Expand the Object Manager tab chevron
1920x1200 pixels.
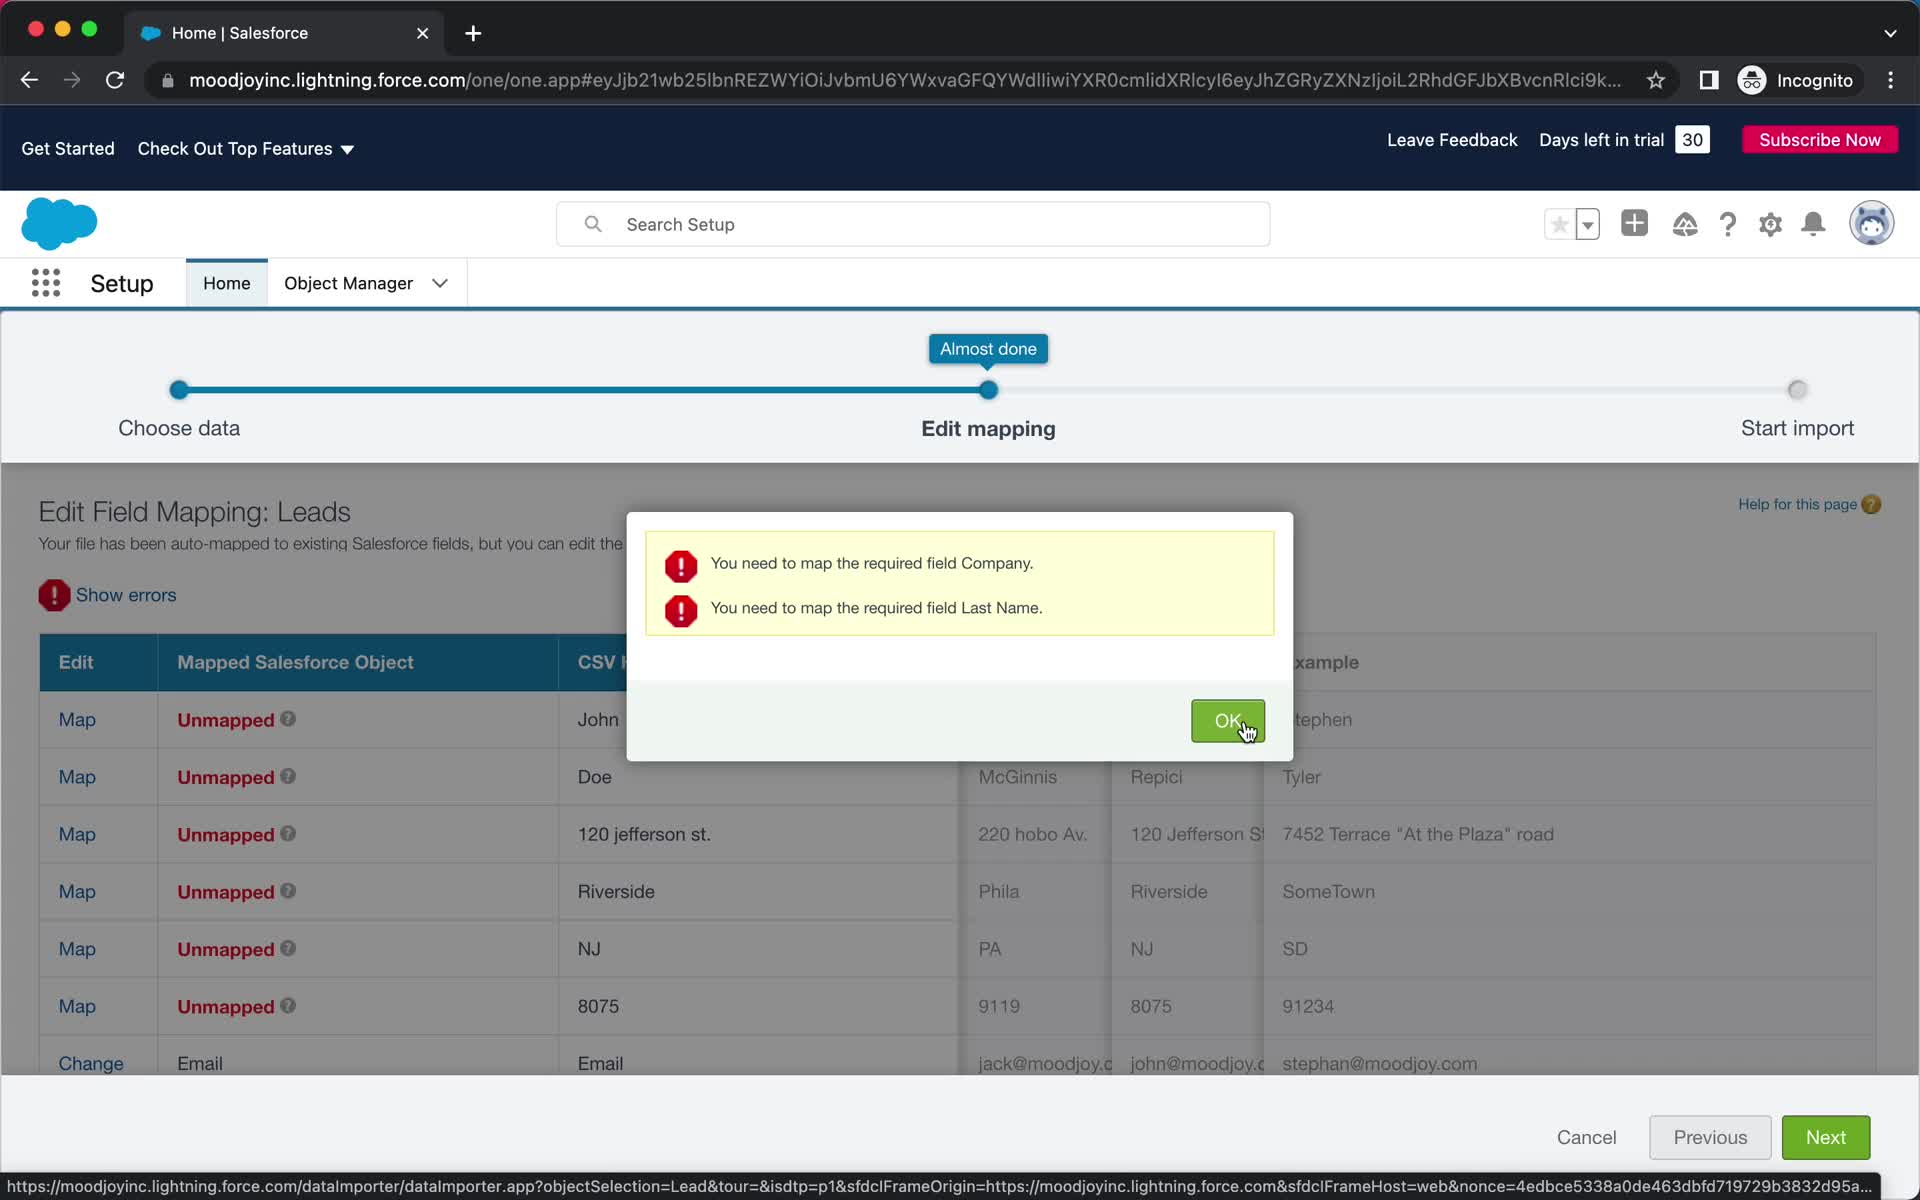440,283
